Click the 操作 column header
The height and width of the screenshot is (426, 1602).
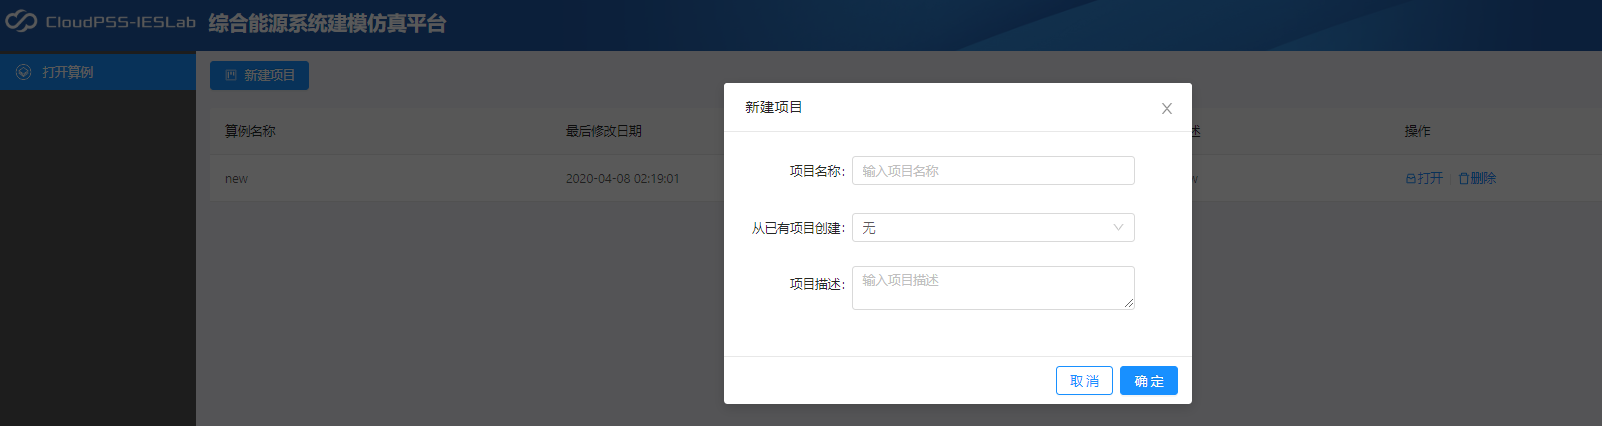1417,131
